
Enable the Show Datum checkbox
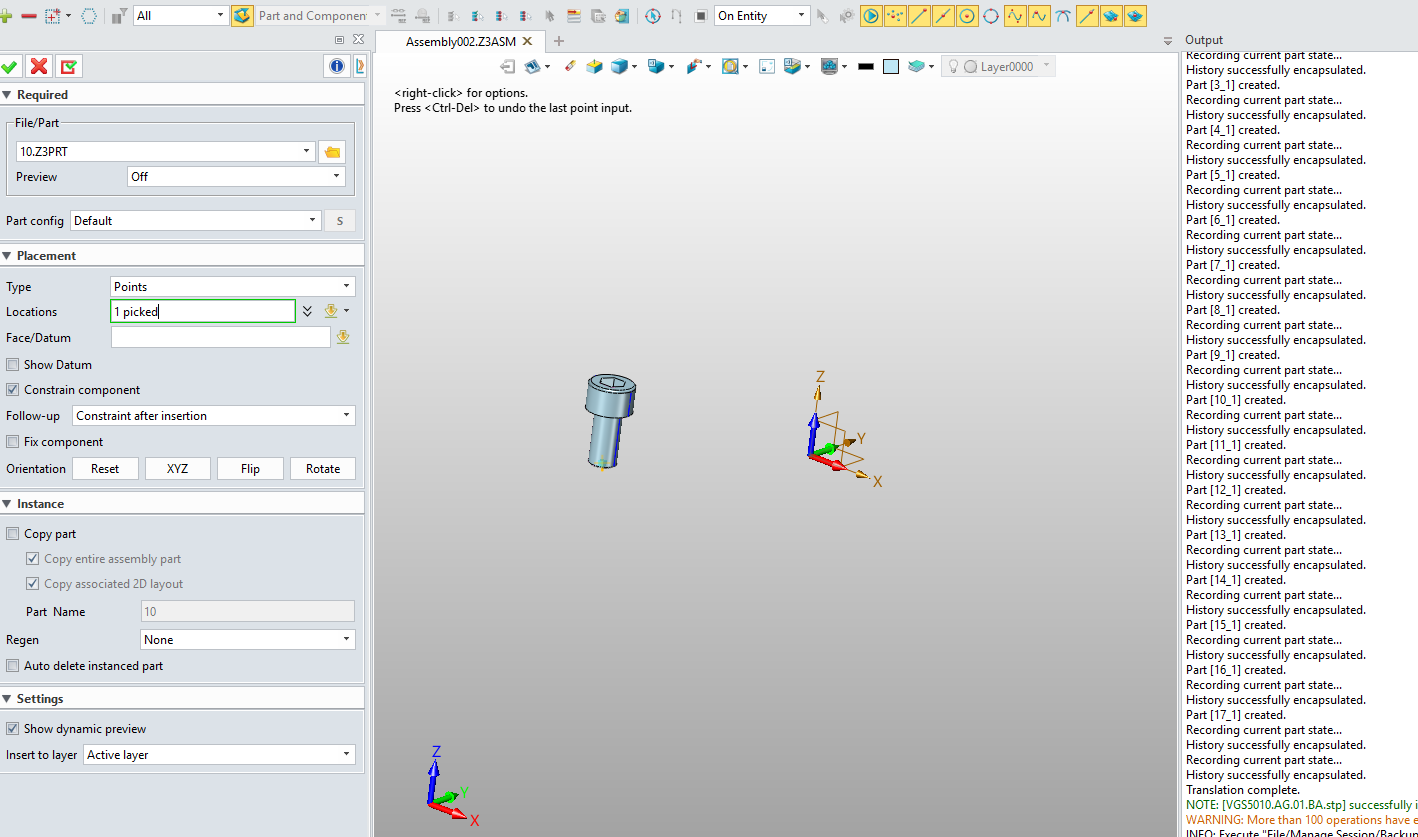(x=13, y=365)
